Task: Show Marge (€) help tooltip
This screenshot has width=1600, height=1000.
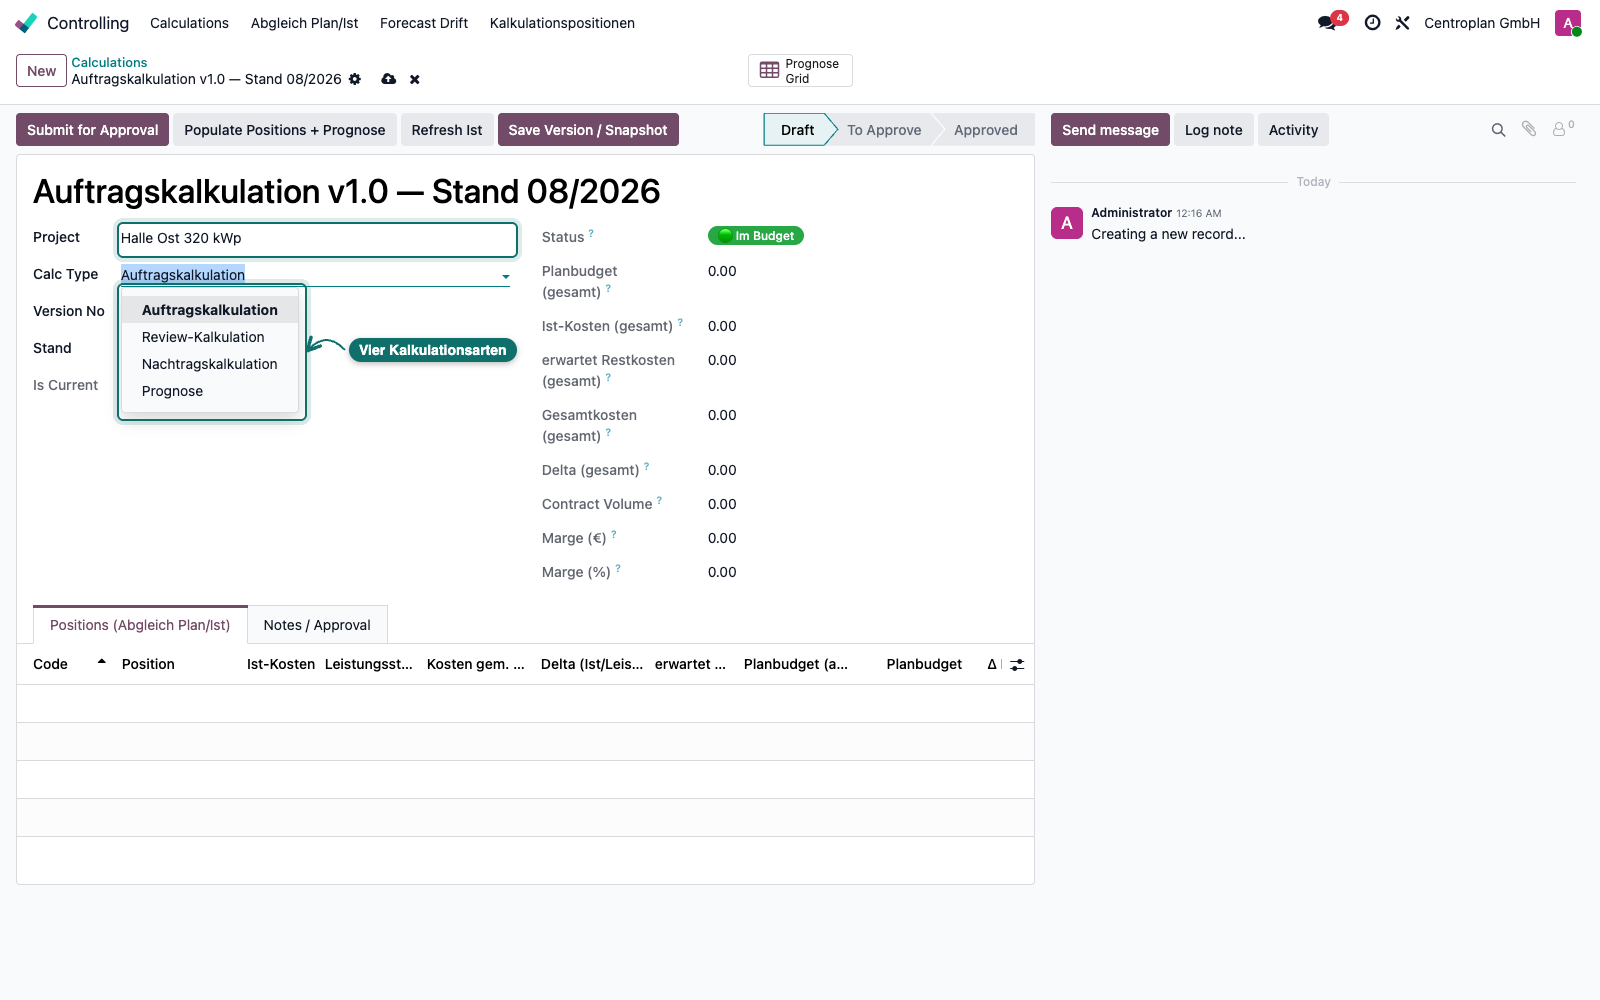Action: pos(614,535)
